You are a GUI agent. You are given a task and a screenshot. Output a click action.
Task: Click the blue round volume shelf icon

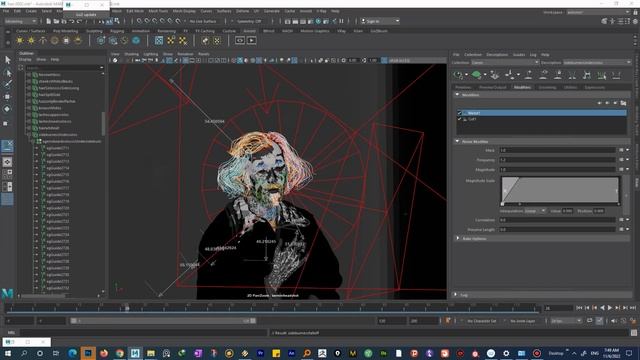tap(136, 40)
